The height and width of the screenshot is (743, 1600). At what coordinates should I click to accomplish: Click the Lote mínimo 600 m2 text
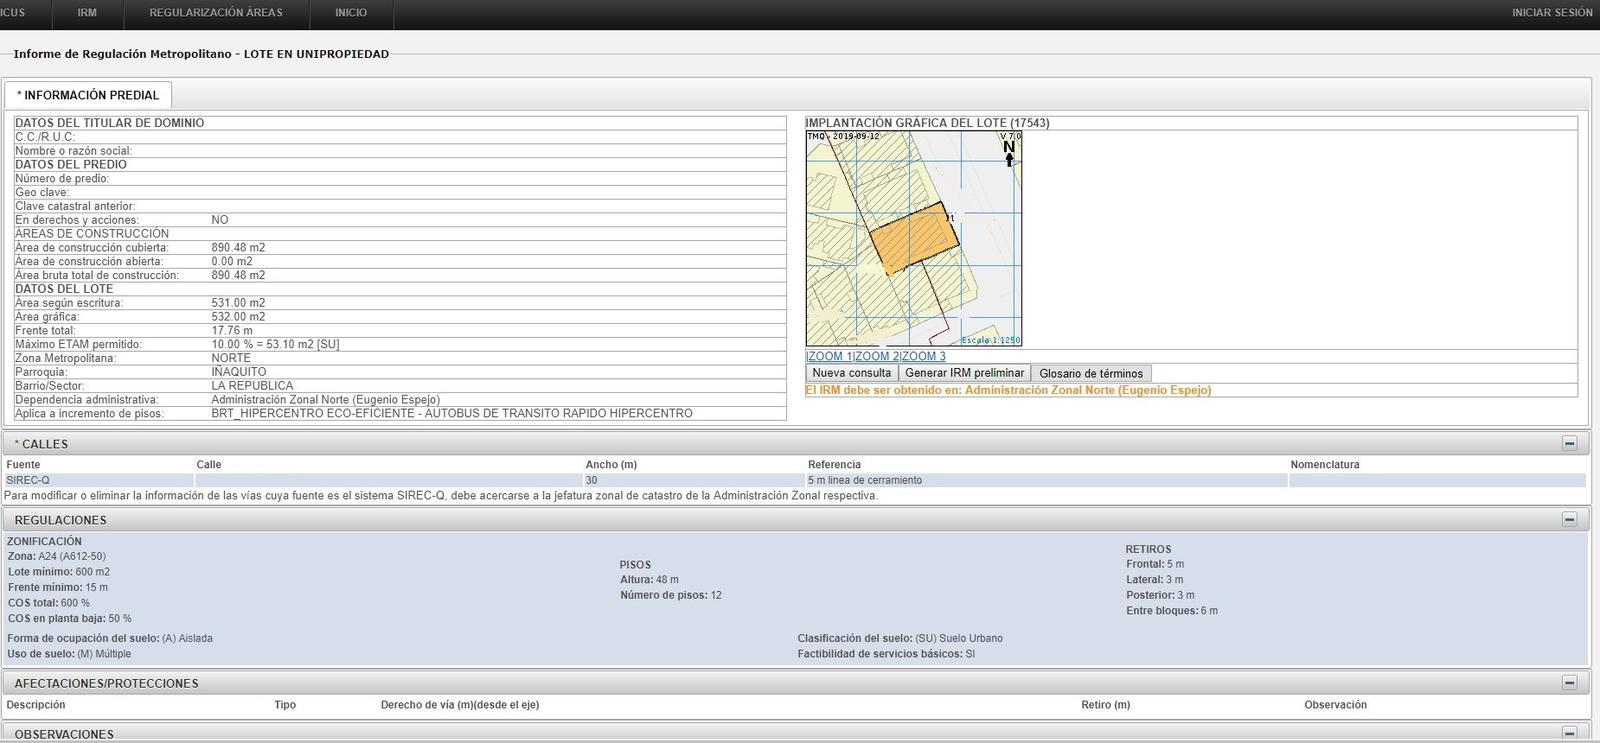pos(59,572)
